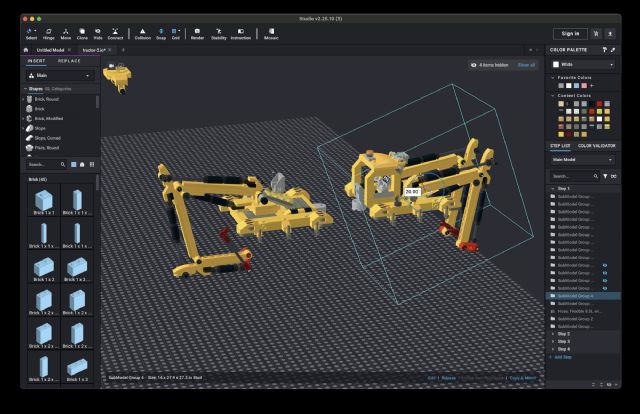Choose the Connect tool
Screen dimensions: 640x414
tap(115, 32)
